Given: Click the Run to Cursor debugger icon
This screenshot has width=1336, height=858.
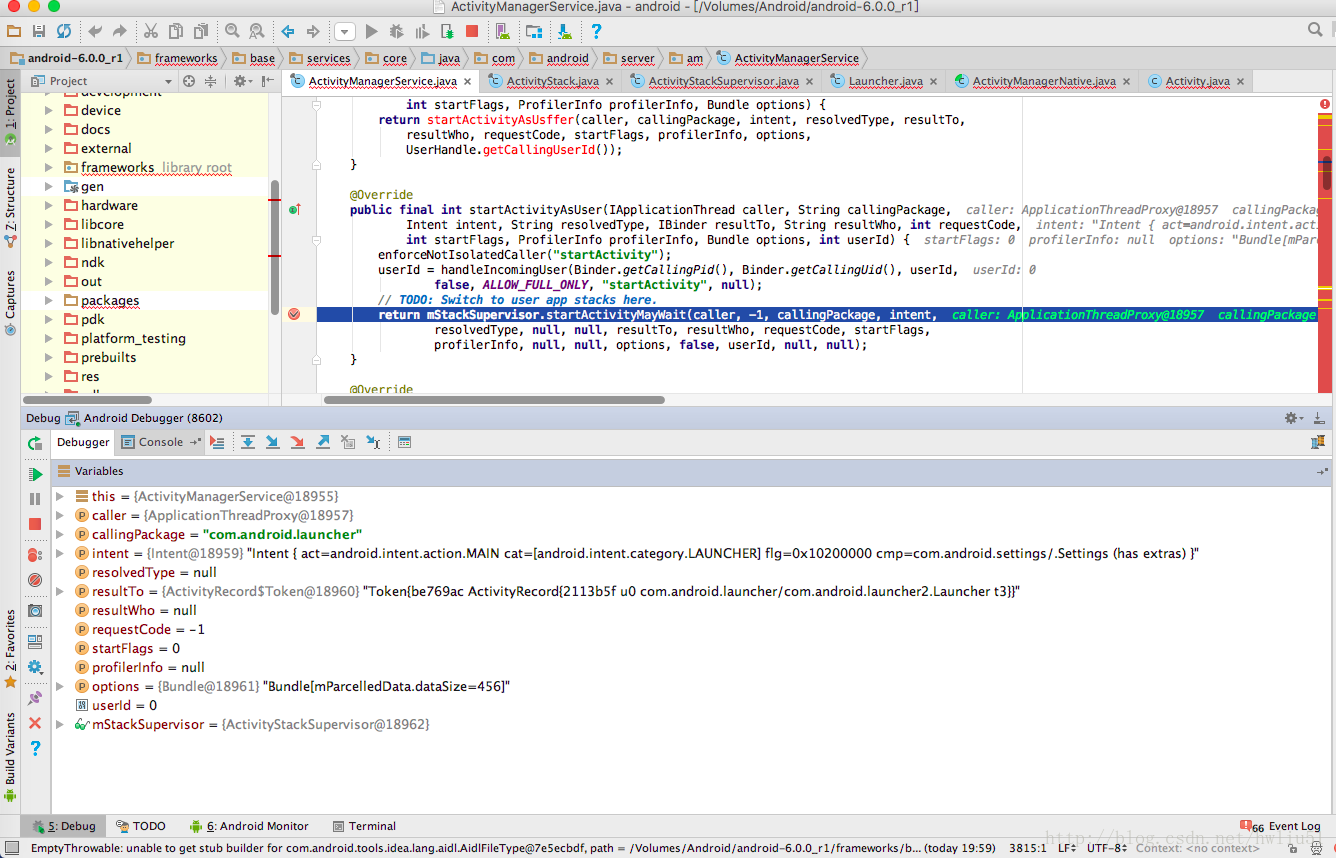Looking at the screenshot, I should click(373, 442).
